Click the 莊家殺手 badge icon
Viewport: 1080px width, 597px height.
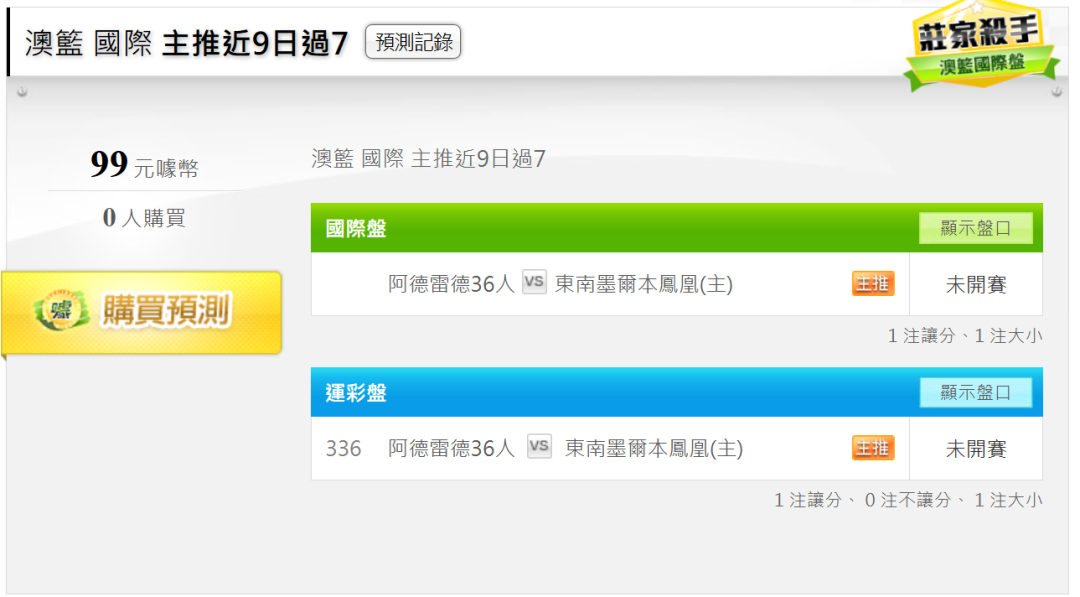pos(980,48)
